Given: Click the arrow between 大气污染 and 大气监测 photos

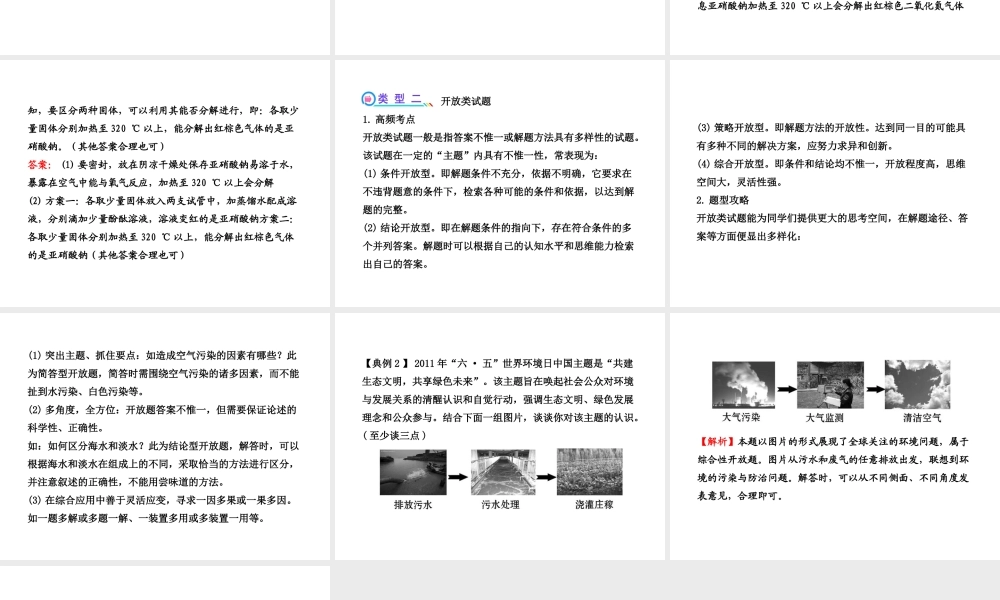Looking at the screenshot, I should (786, 389).
